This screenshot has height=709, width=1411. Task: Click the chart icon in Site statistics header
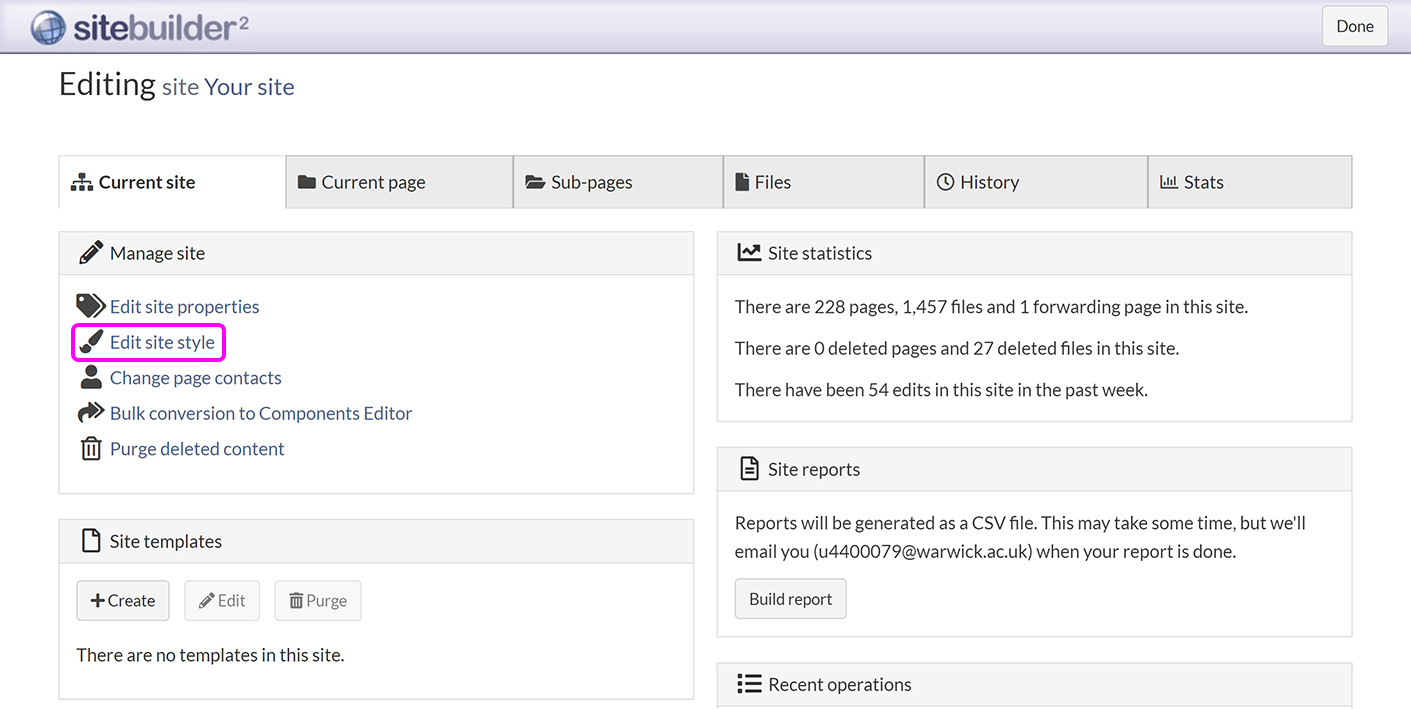[x=749, y=253]
